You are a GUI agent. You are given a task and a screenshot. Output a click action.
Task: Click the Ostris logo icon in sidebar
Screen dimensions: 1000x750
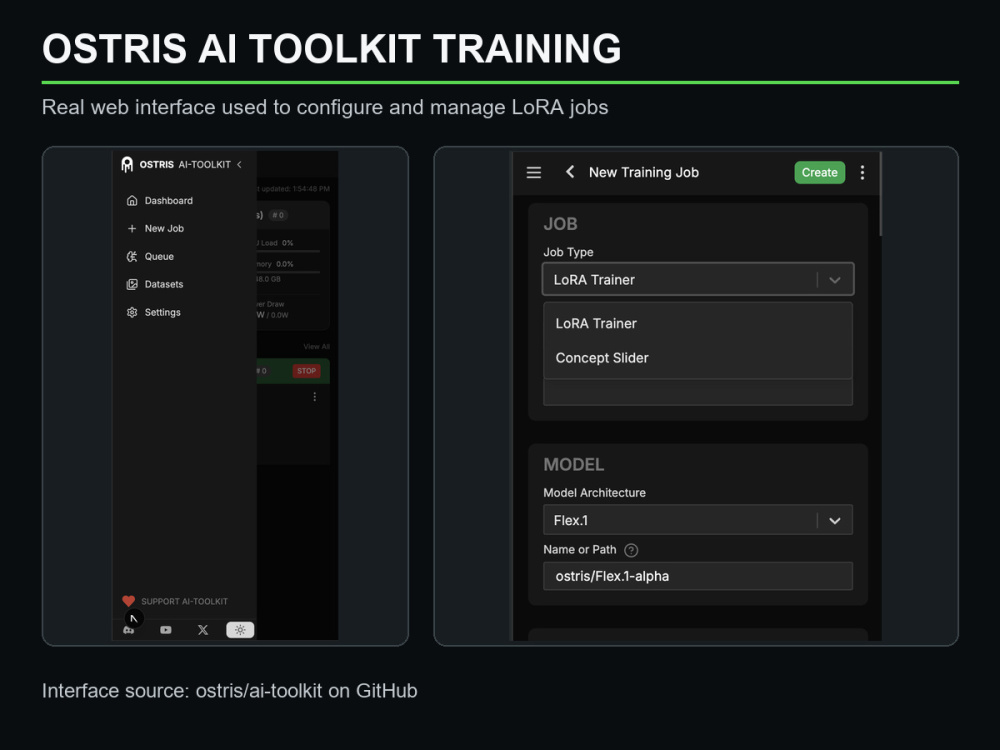(x=127, y=165)
